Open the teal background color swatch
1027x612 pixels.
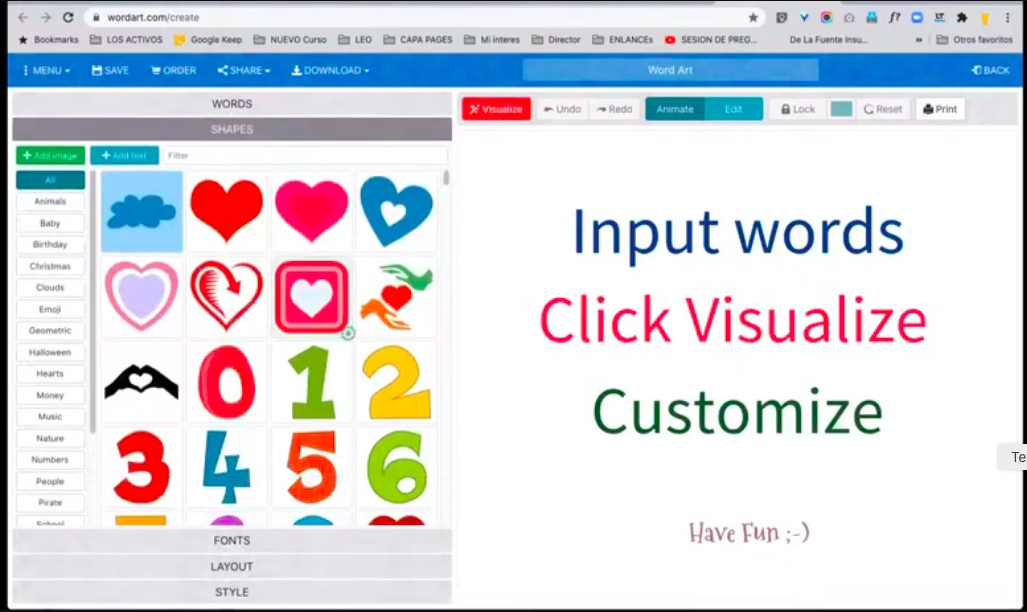[x=841, y=109]
